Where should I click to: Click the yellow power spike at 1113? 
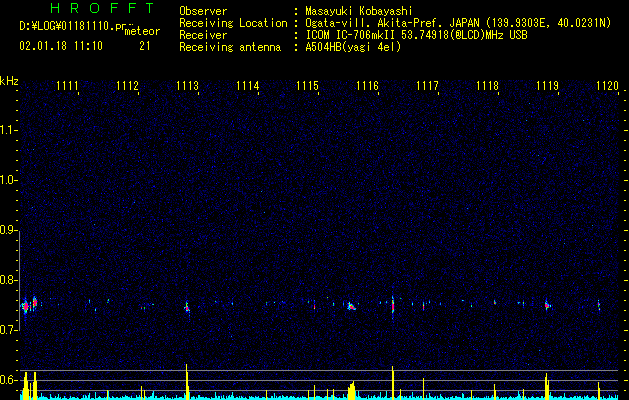[x=187, y=381]
